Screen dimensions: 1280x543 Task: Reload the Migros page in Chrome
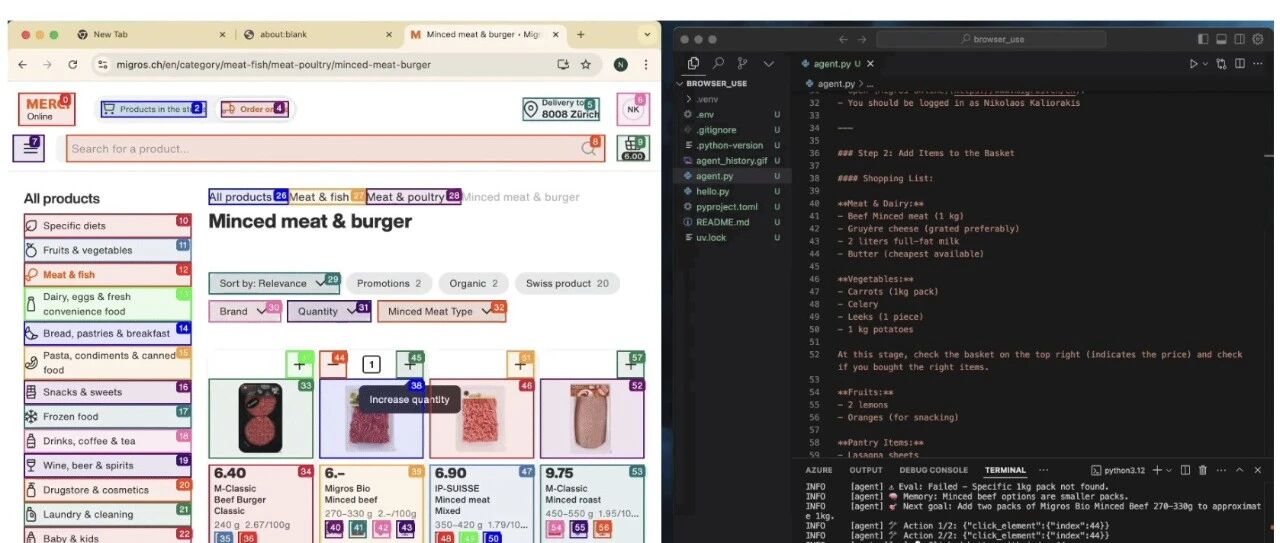73,64
